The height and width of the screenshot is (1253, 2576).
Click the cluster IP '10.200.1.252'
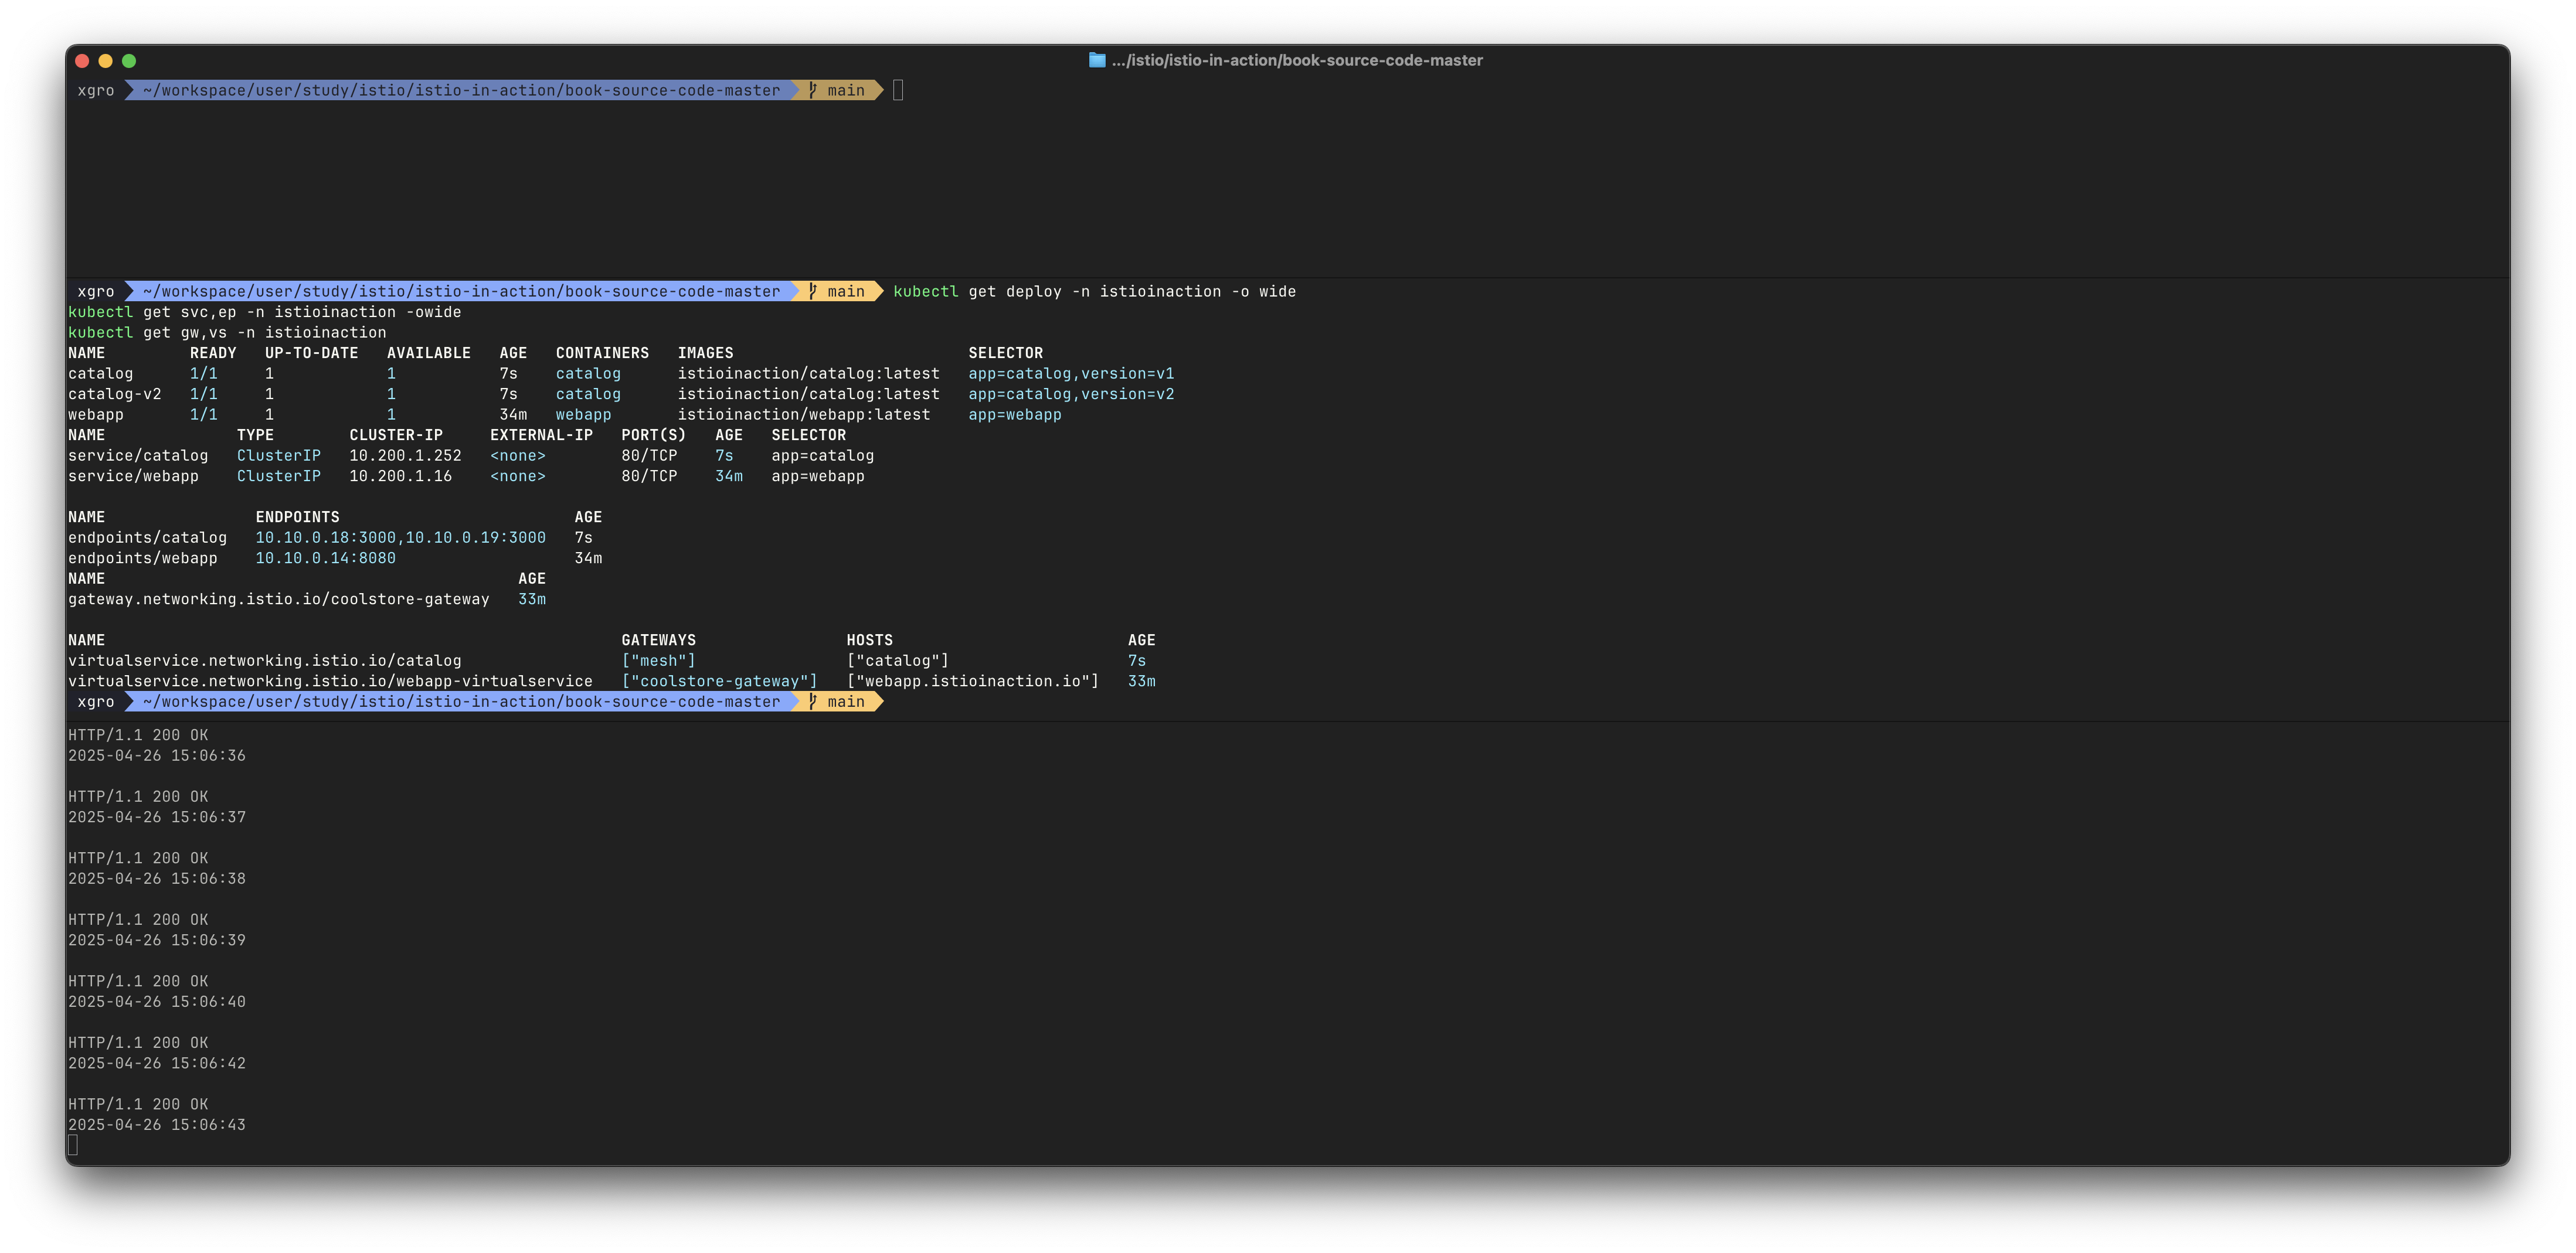[x=405, y=455]
